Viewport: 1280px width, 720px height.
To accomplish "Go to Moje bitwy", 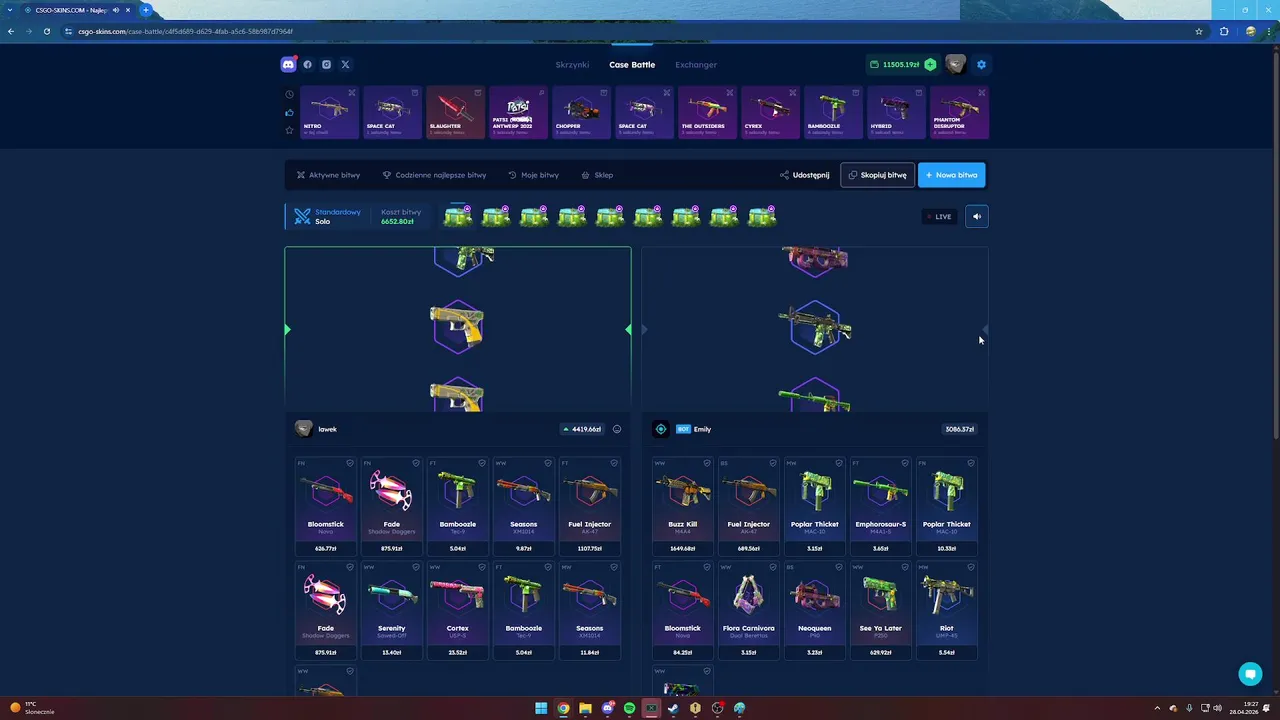I will [x=533, y=175].
